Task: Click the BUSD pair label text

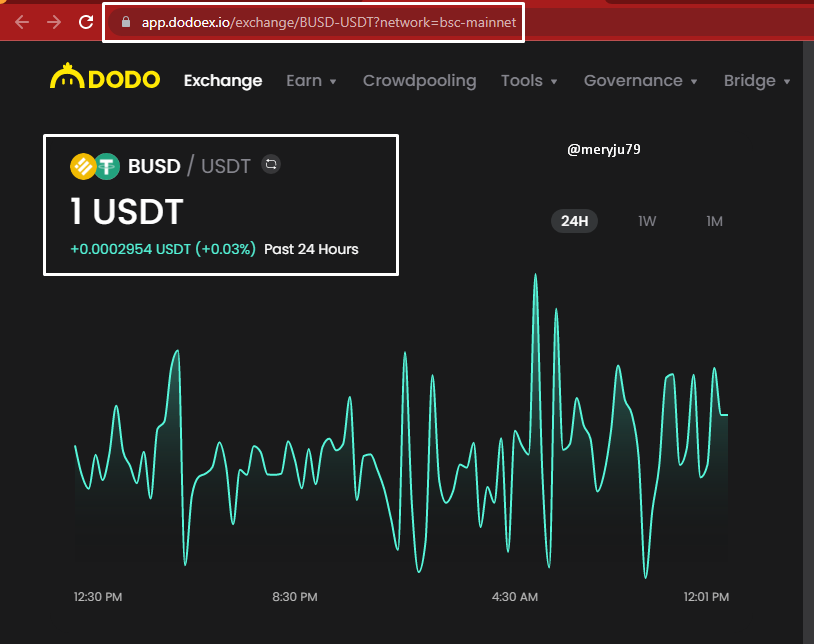Action: (154, 167)
